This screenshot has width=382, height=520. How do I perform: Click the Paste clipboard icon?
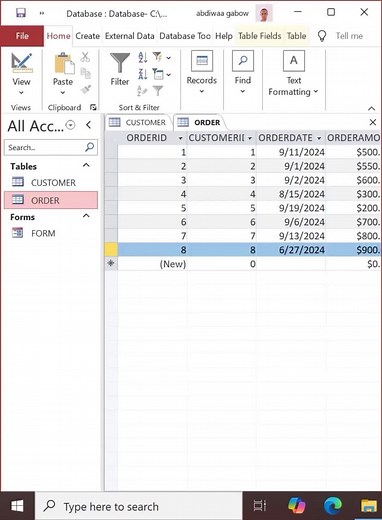tap(64, 63)
